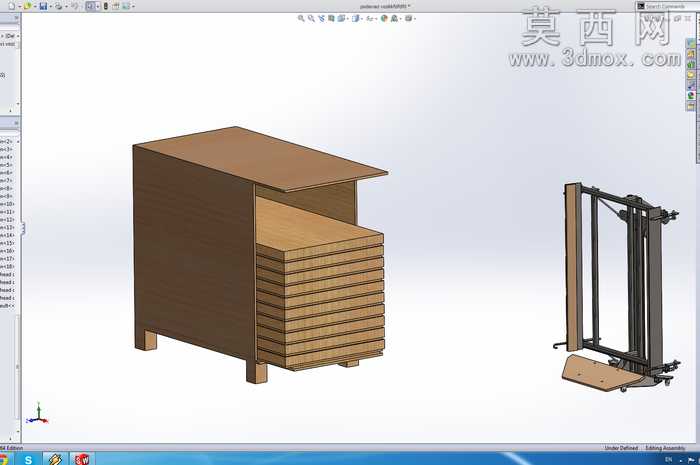Click wooden cabinet top panel in viewport

point(261,158)
